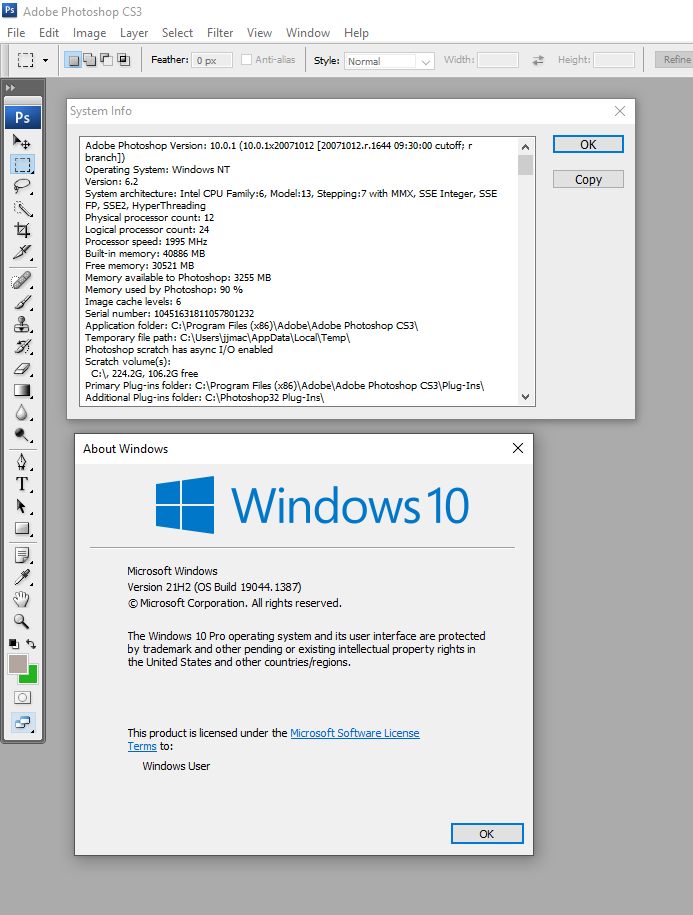Image resolution: width=693 pixels, height=915 pixels.
Task: Open the Style dropdown showing Normal
Action: tap(389, 61)
